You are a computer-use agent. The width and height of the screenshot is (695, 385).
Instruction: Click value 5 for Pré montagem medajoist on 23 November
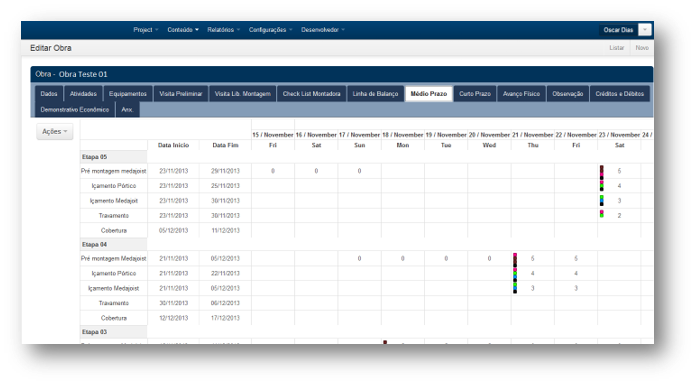(619, 171)
